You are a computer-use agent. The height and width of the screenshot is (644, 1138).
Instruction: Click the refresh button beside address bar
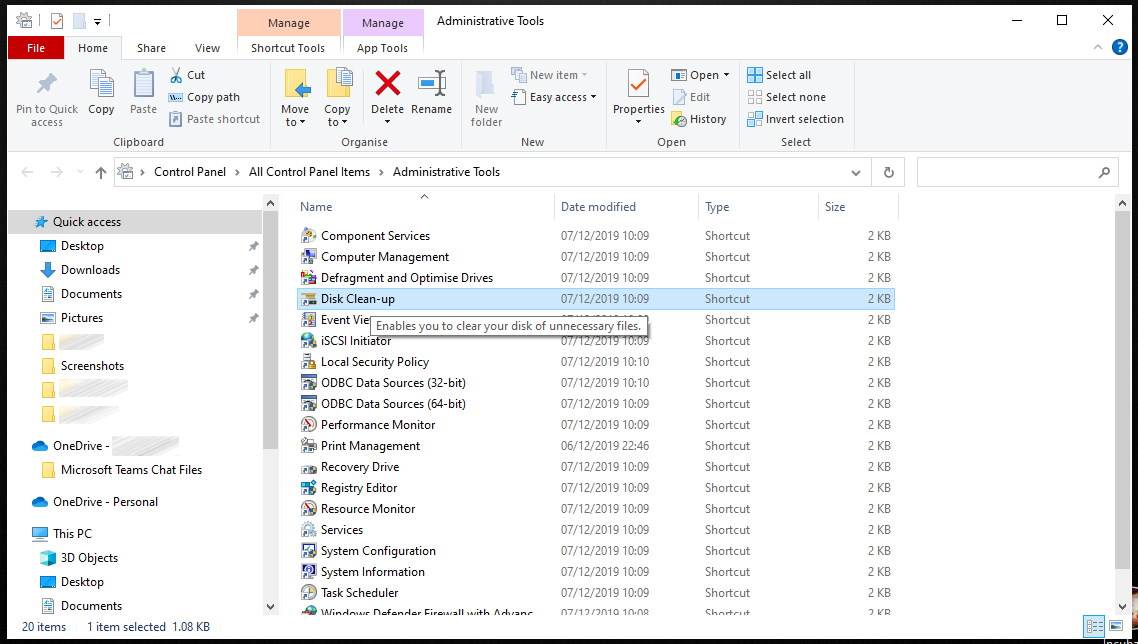pos(888,172)
